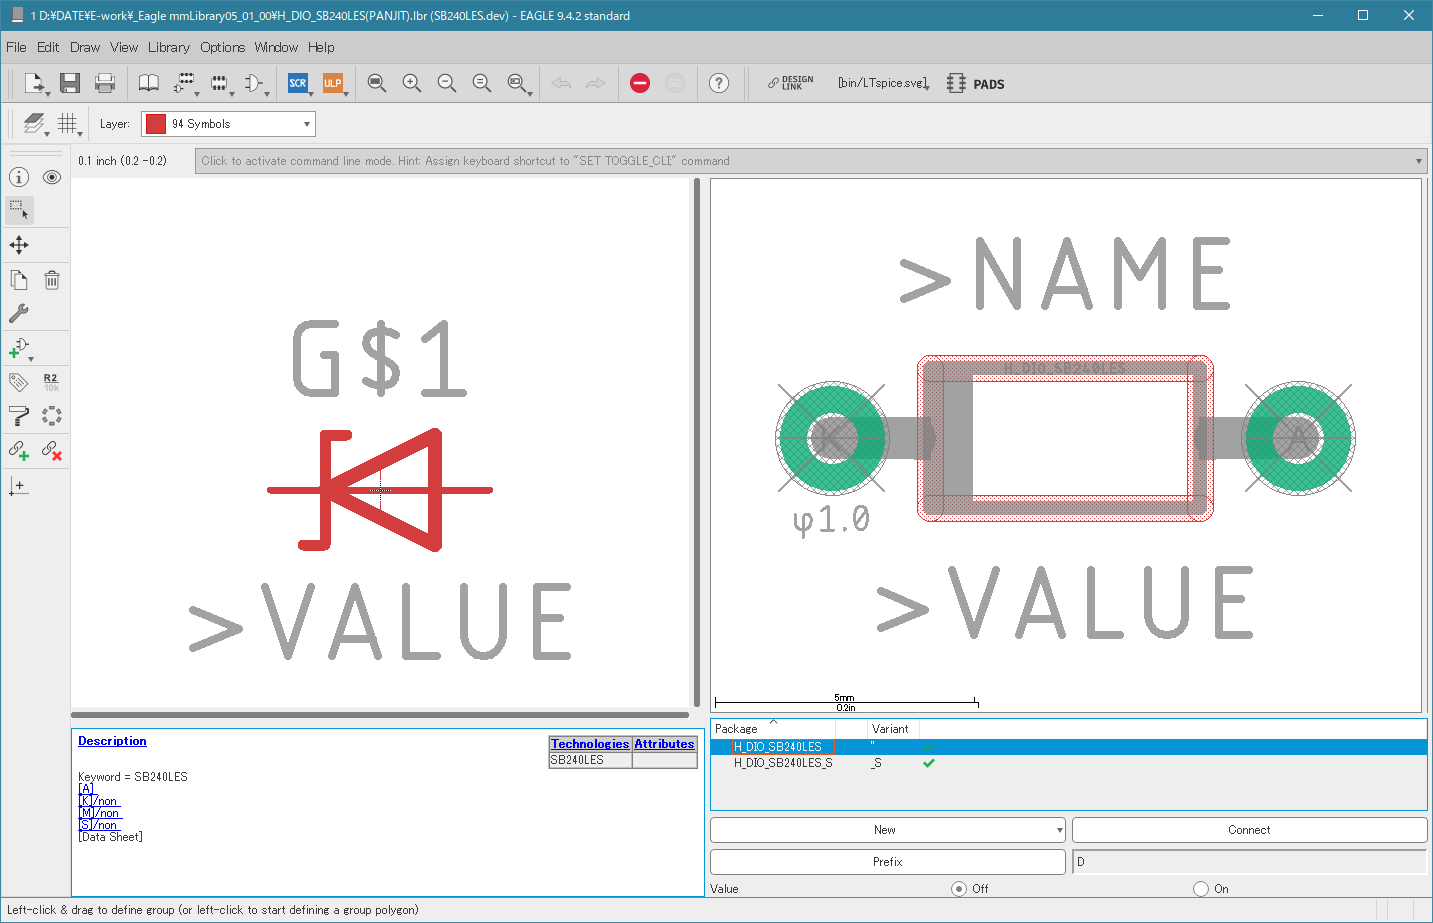The height and width of the screenshot is (923, 1433).
Task: Expand the command line history dropdown
Action: (1418, 161)
